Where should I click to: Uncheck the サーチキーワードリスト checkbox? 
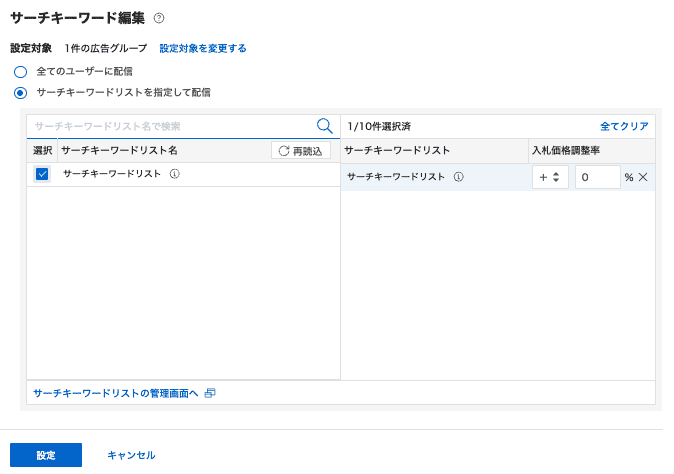[42, 174]
